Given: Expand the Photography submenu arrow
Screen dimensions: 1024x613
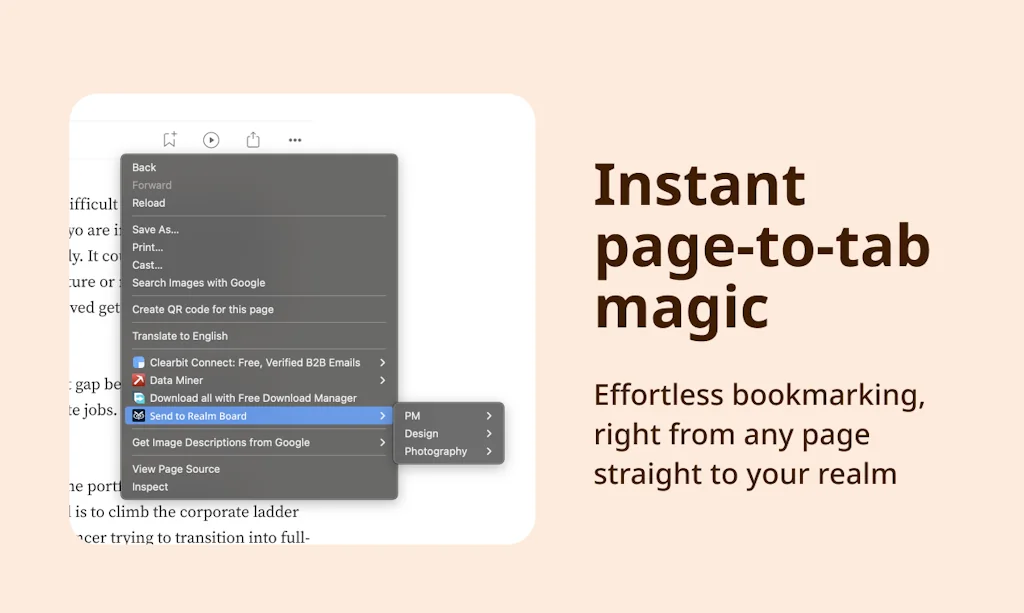Looking at the screenshot, I should click(x=489, y=452).
